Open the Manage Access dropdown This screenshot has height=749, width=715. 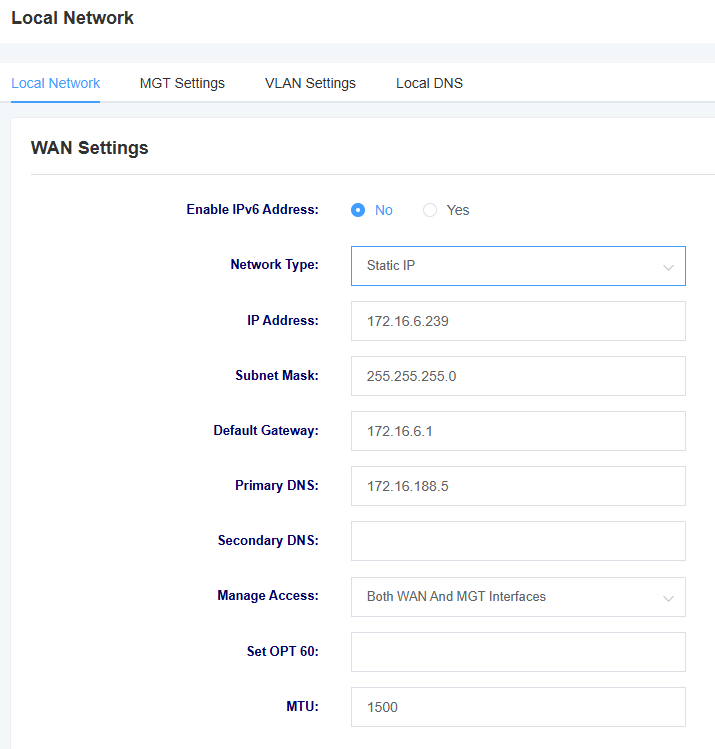[518, 597]
